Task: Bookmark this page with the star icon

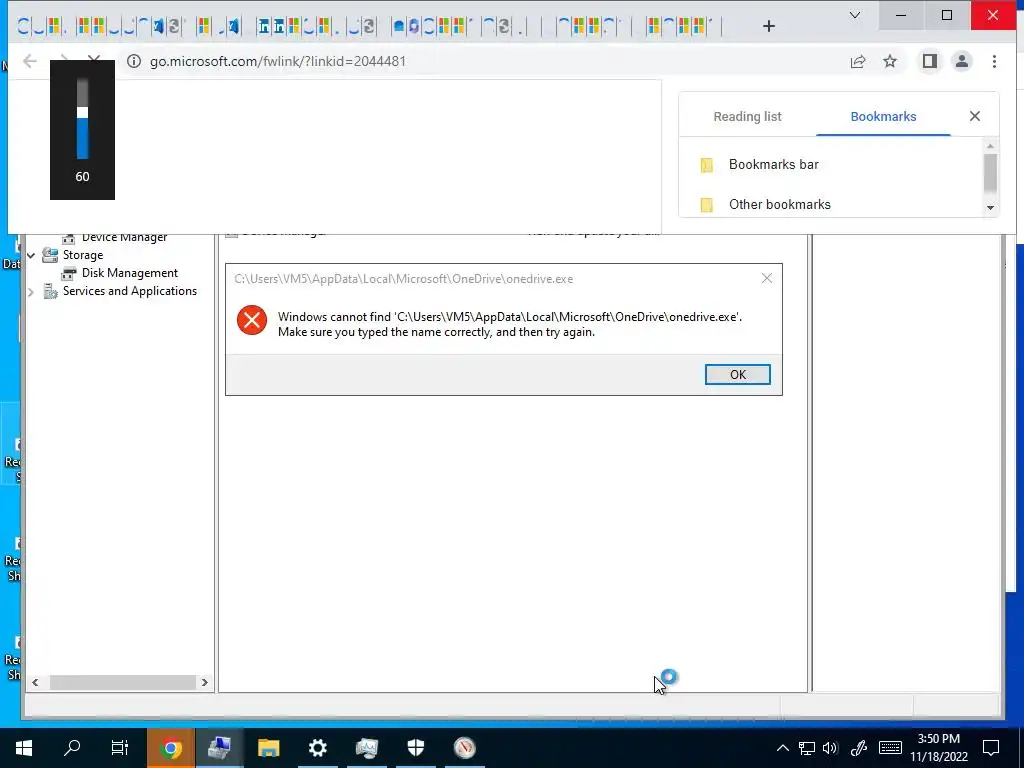Action: pos(890,61)
